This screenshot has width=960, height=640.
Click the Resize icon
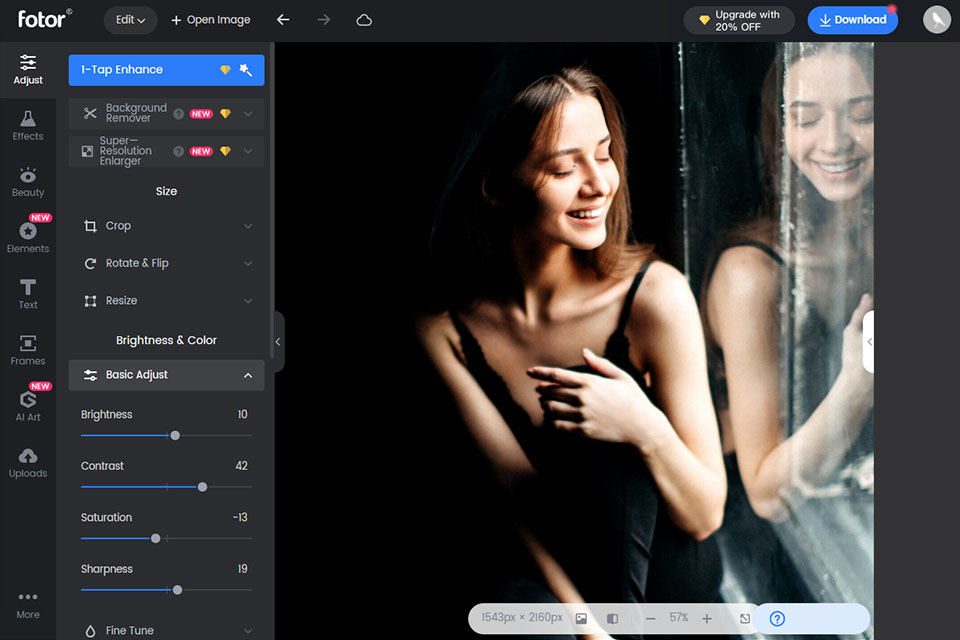click(91, 301)
